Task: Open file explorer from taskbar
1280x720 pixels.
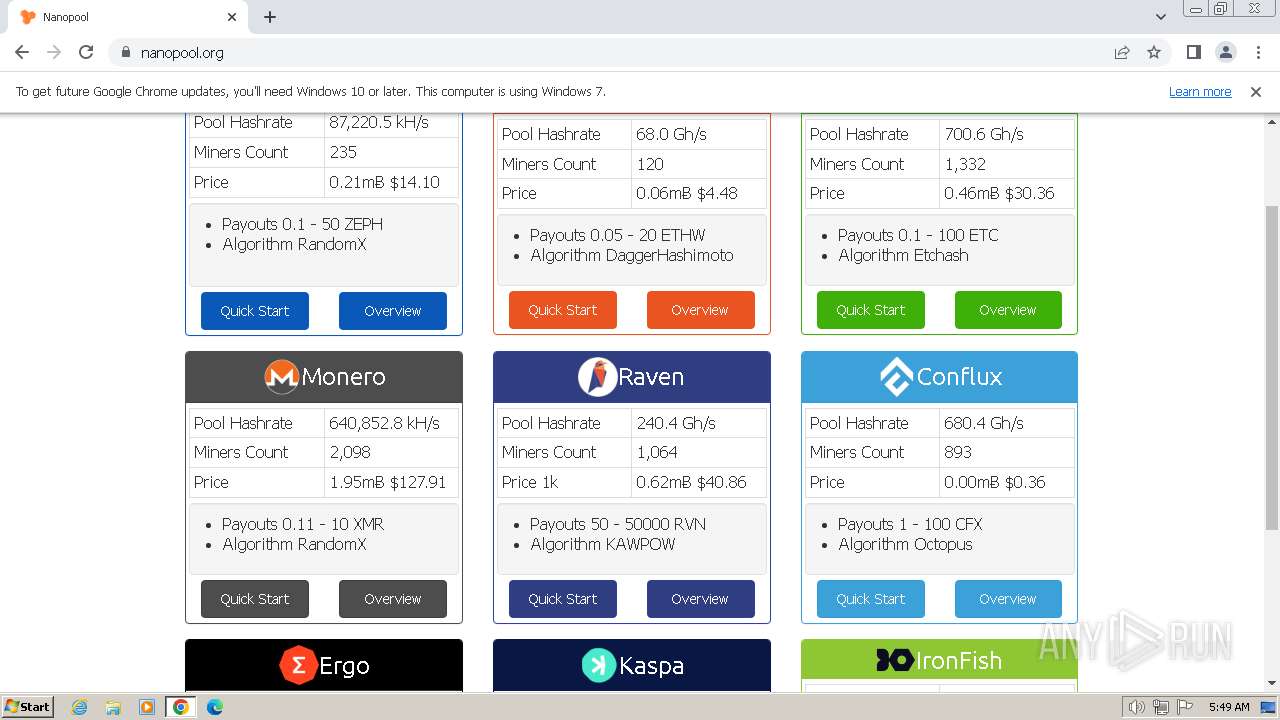Action: point(113,707)
